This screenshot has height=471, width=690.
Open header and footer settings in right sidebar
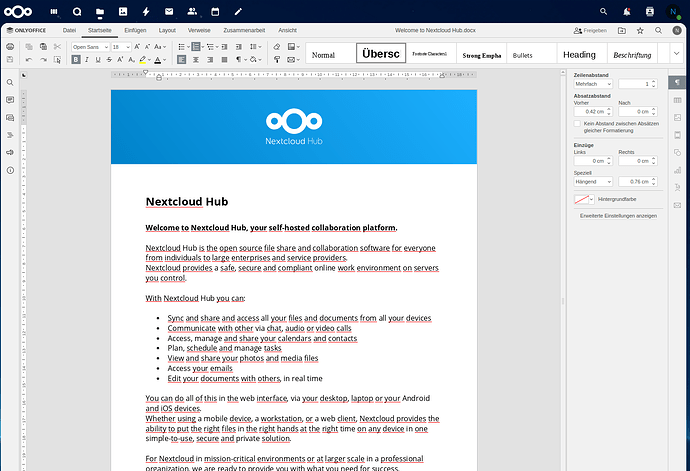(677, 135)
